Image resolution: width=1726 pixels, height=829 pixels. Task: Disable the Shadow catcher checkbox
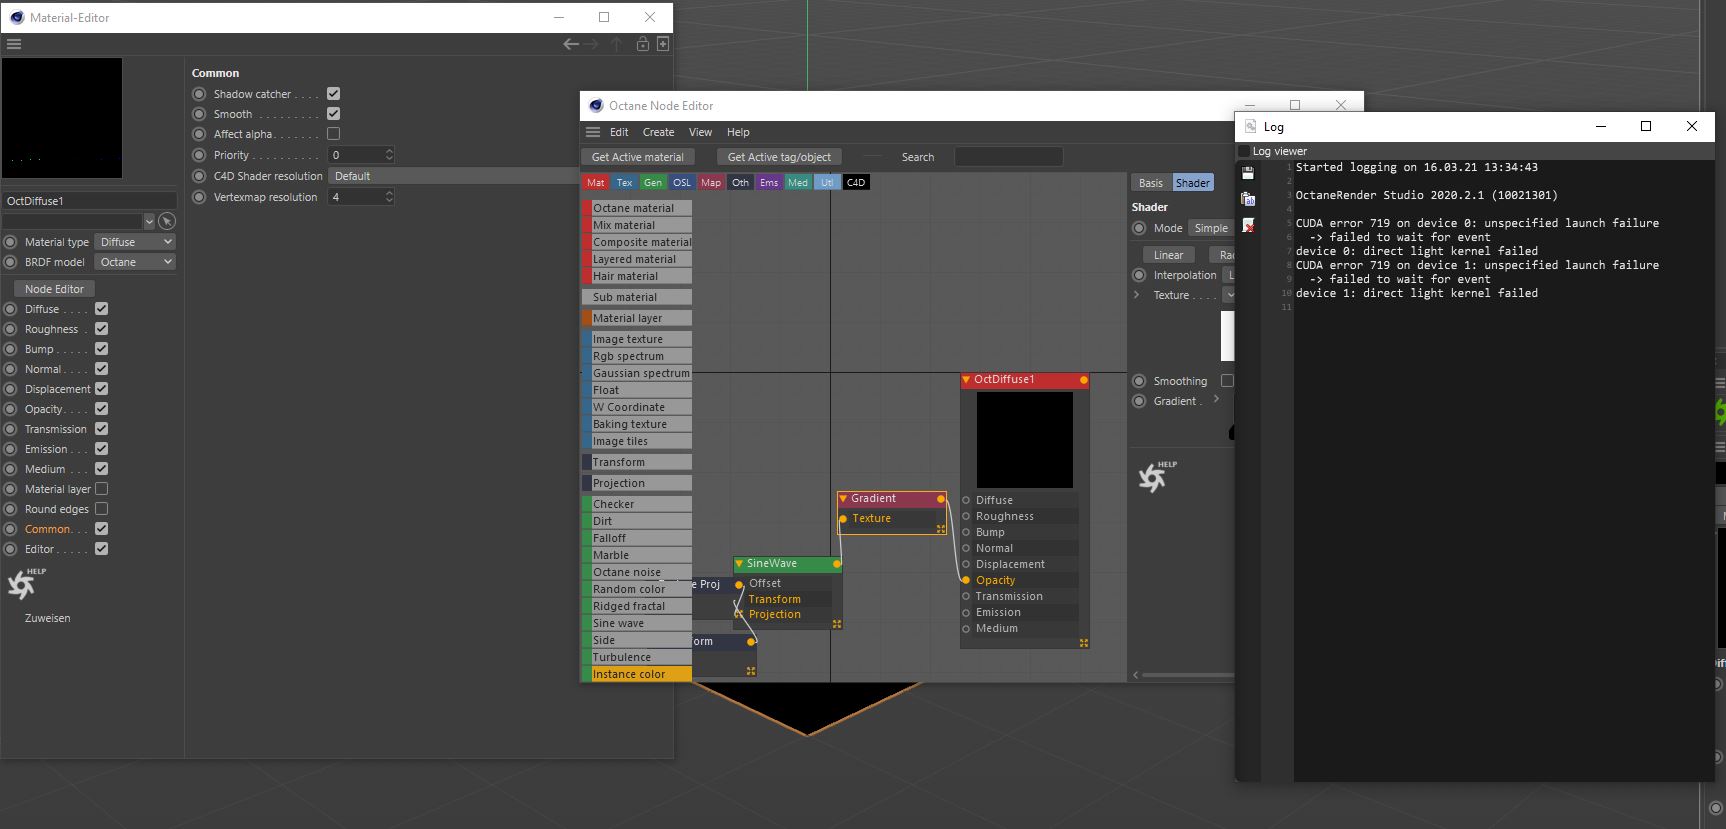click(x=333, y=94)
